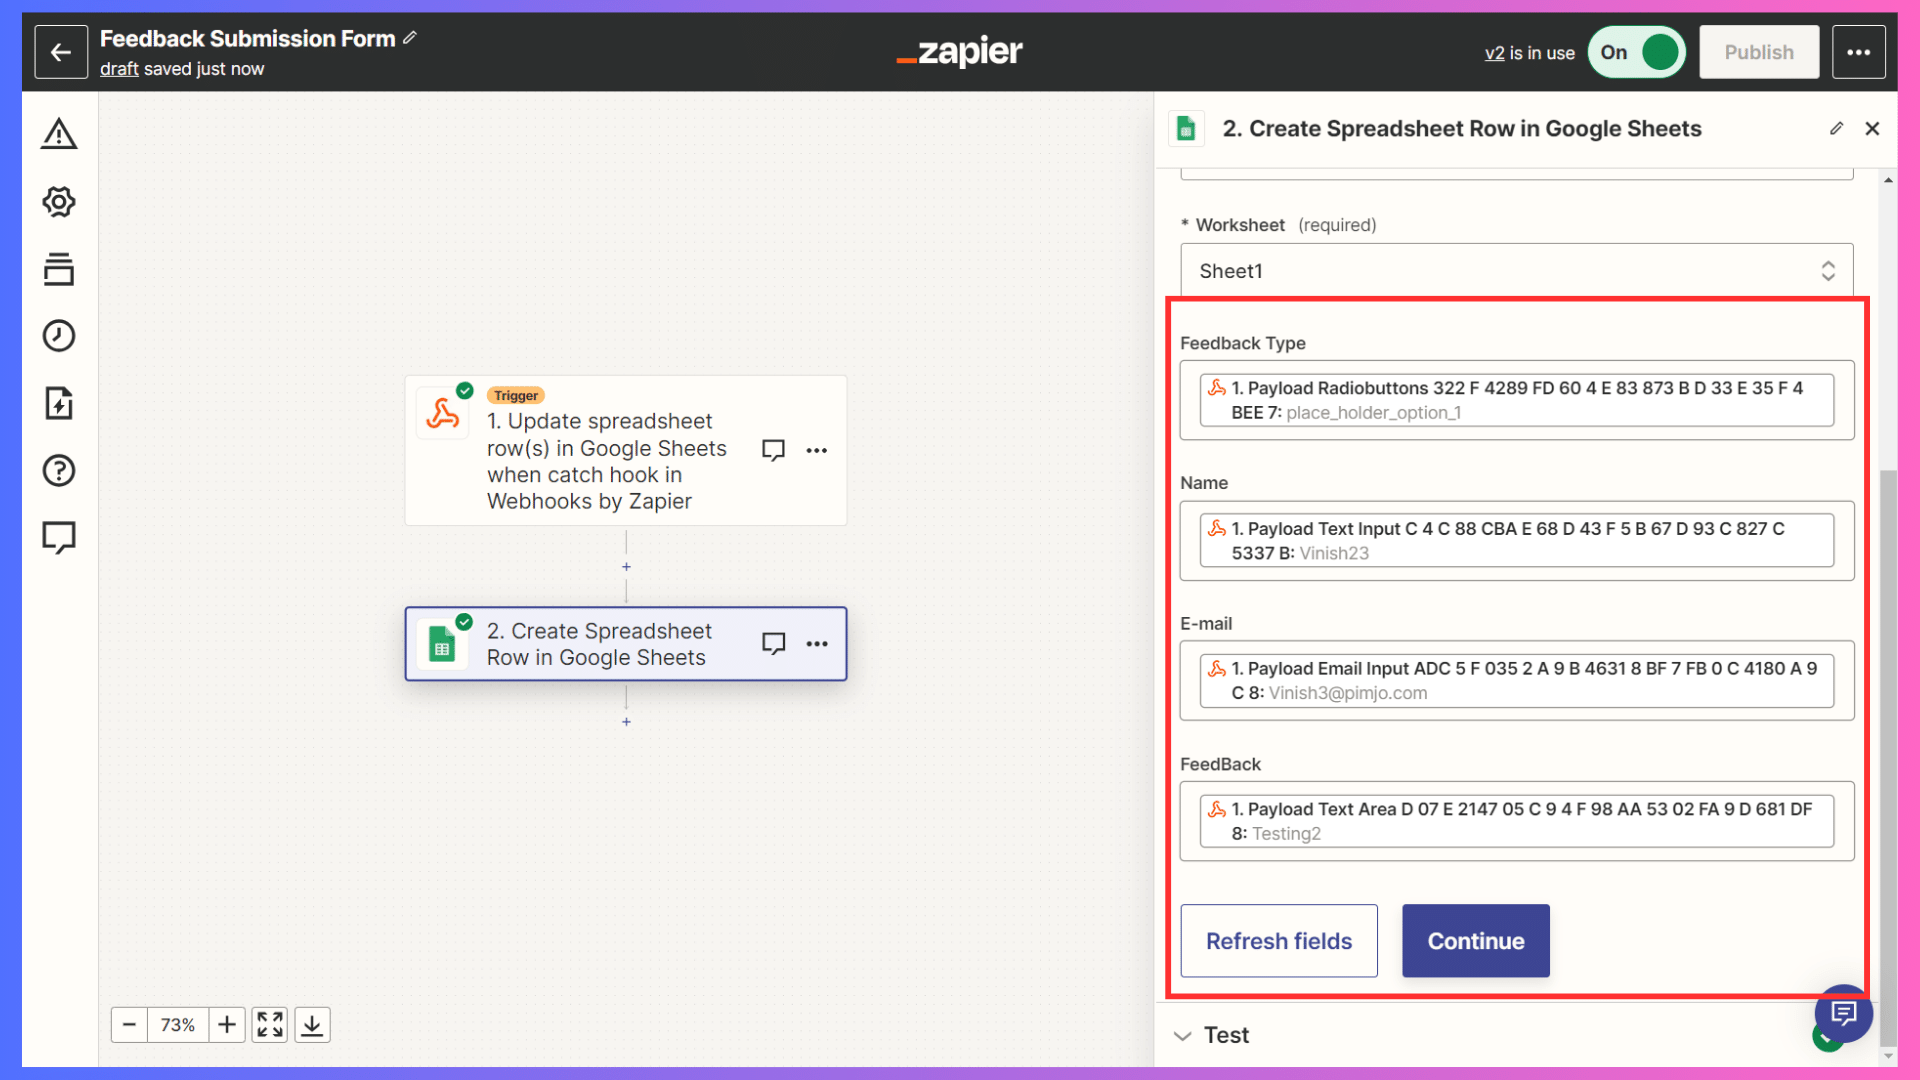Rename step using panel pencil icon
Screen dimensions: 1920x1080
coord(1836,128)
